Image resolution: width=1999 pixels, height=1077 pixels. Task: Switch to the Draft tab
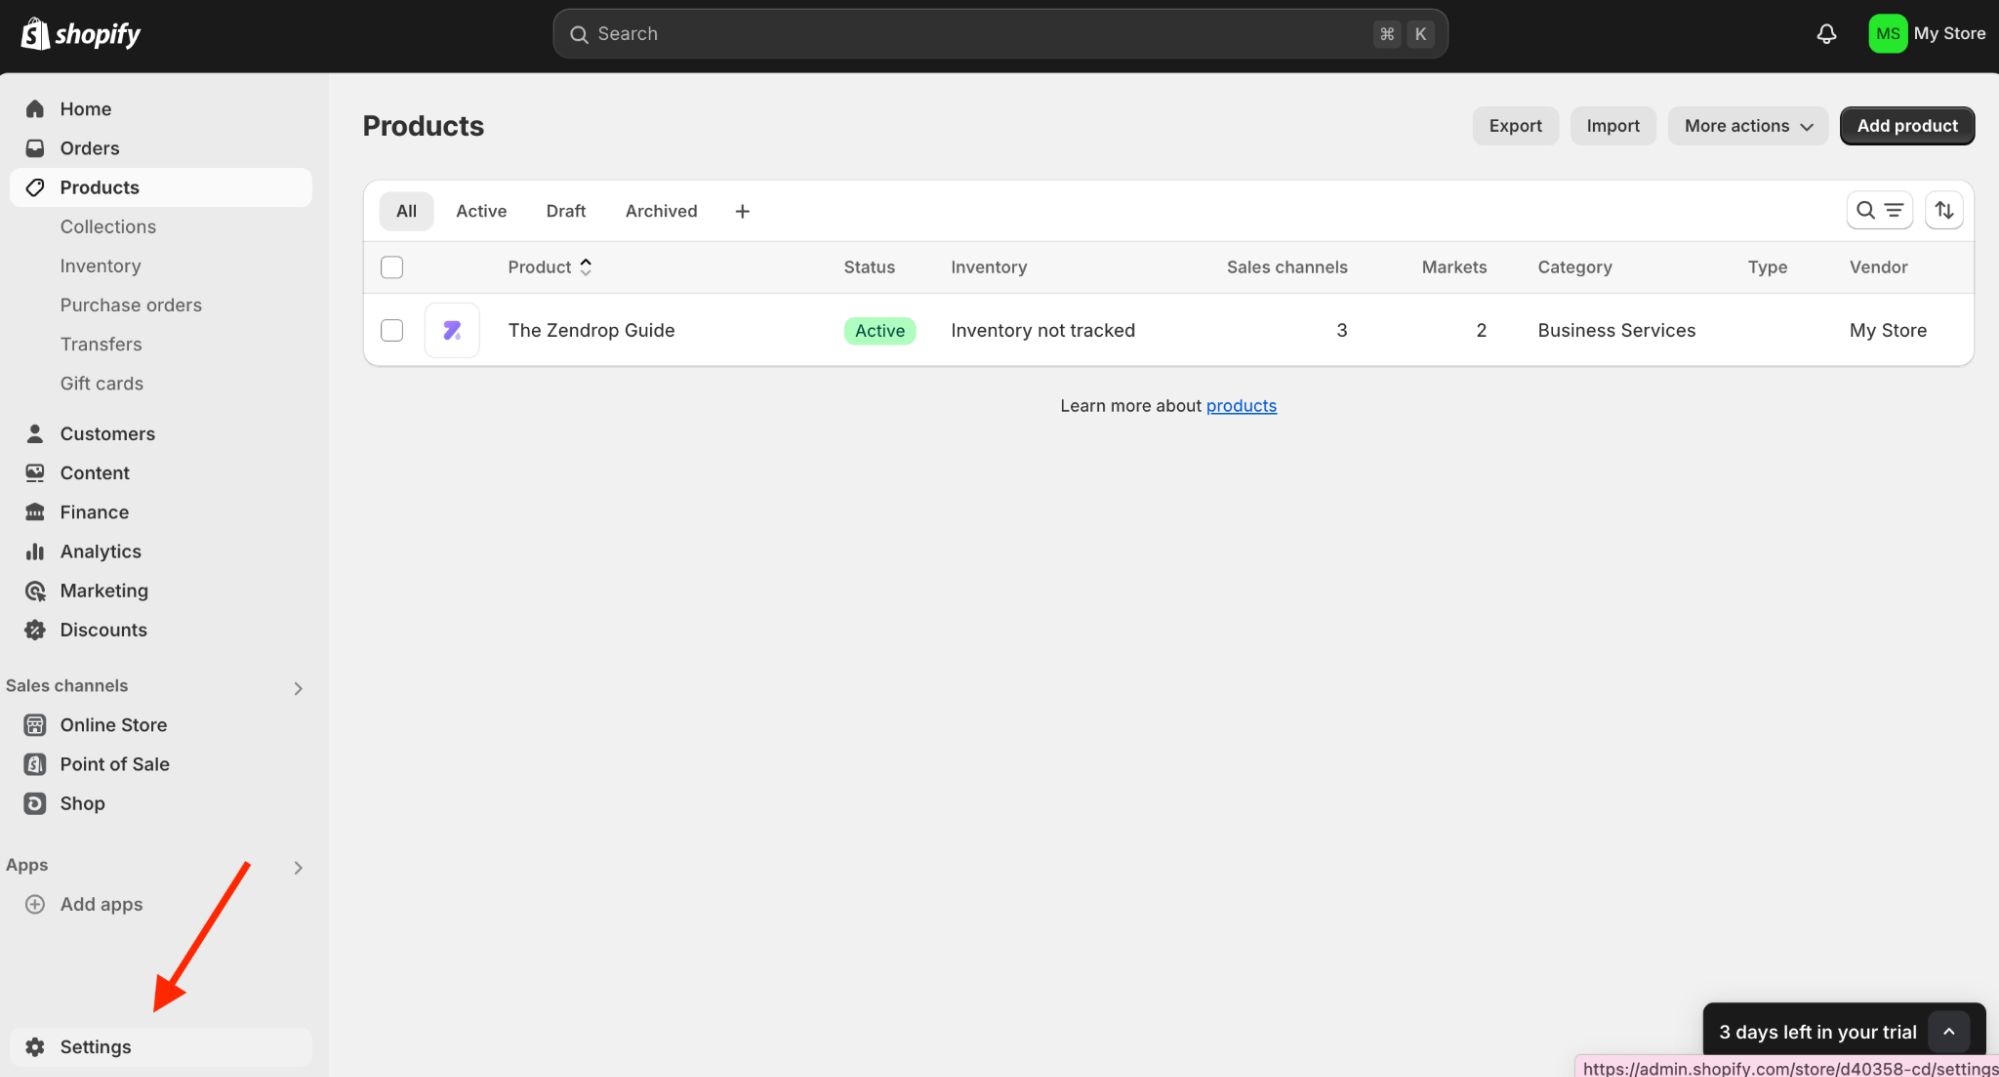click(x=565, y=210)
